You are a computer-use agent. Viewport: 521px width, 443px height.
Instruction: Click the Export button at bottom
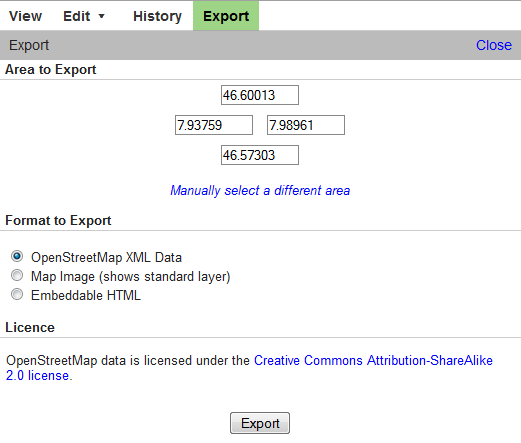pyautogui.click(x=260, y=423)
